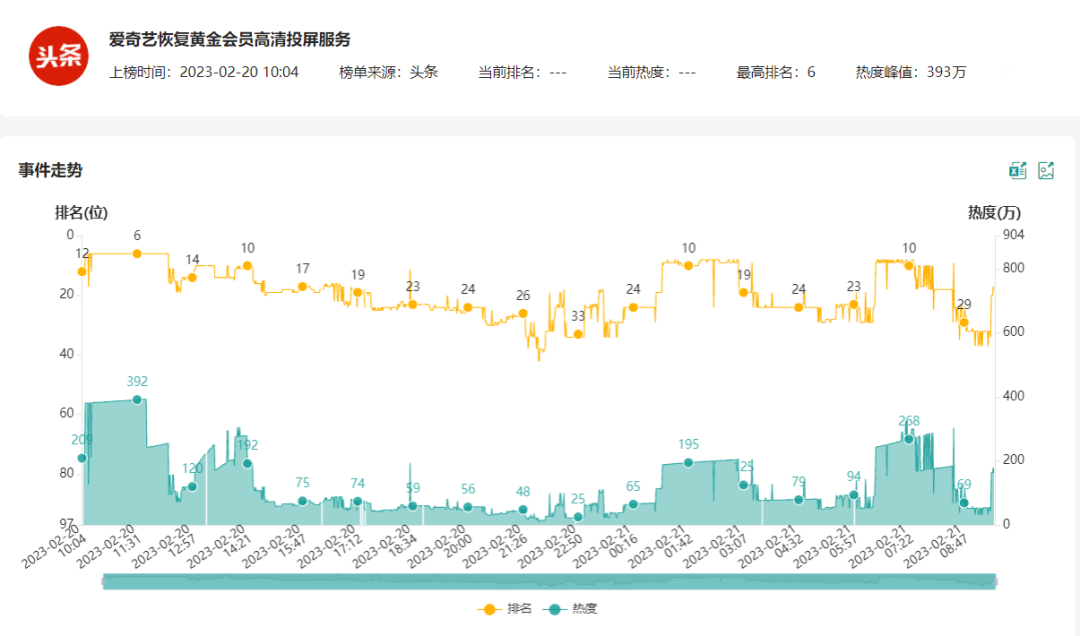
Task: Click the orange 排名 legend marker
Action: pyautogui.click(x=489, y=608)
